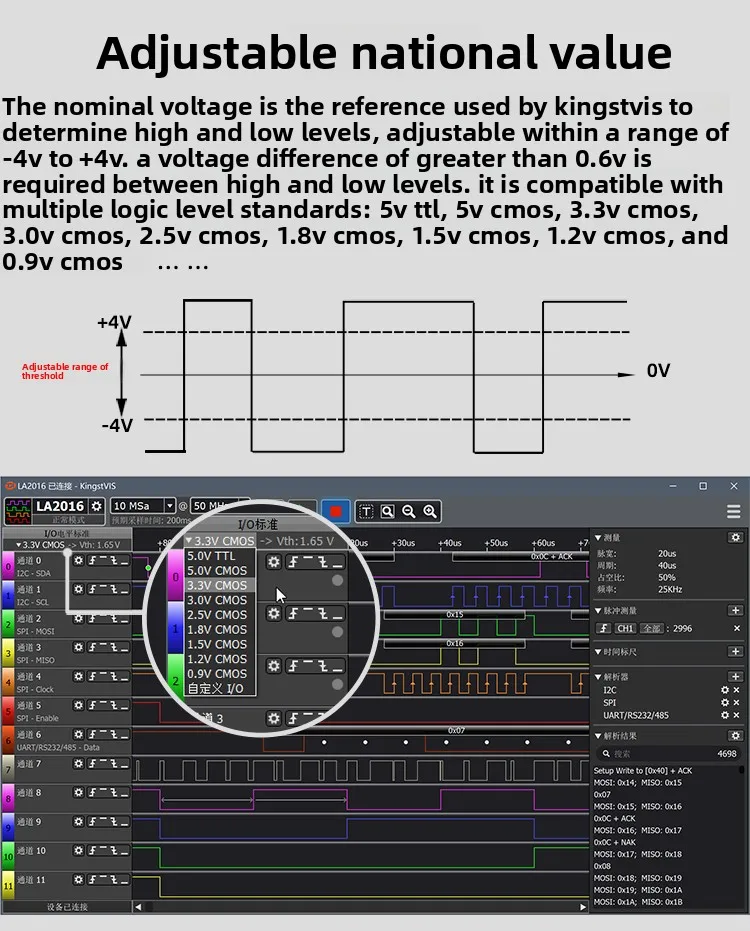Open channel 0 settings gear
The image size is (750, 931).
pos(78,560)
